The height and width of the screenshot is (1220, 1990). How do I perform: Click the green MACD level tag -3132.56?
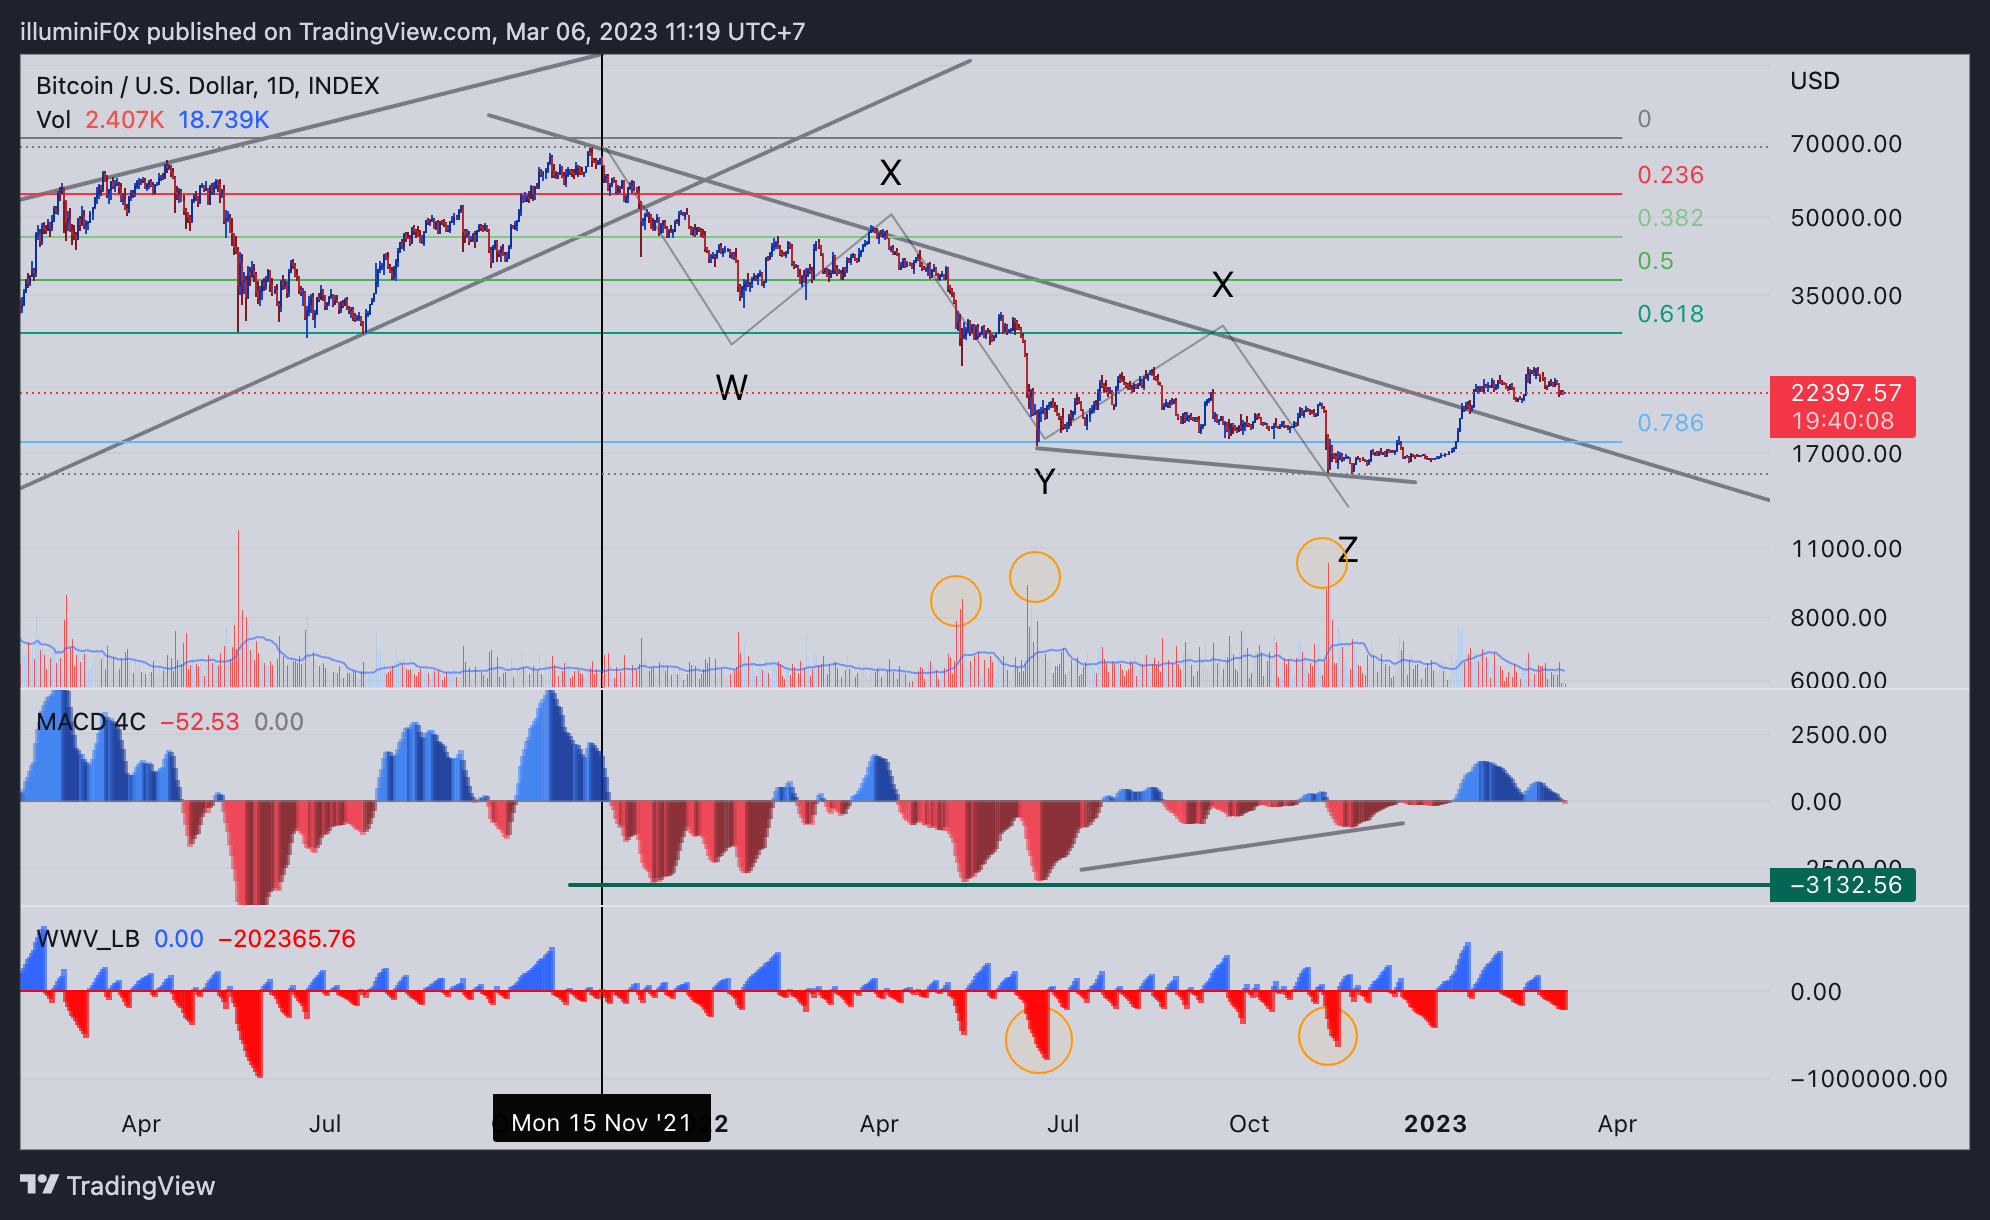pos(1842,885)
